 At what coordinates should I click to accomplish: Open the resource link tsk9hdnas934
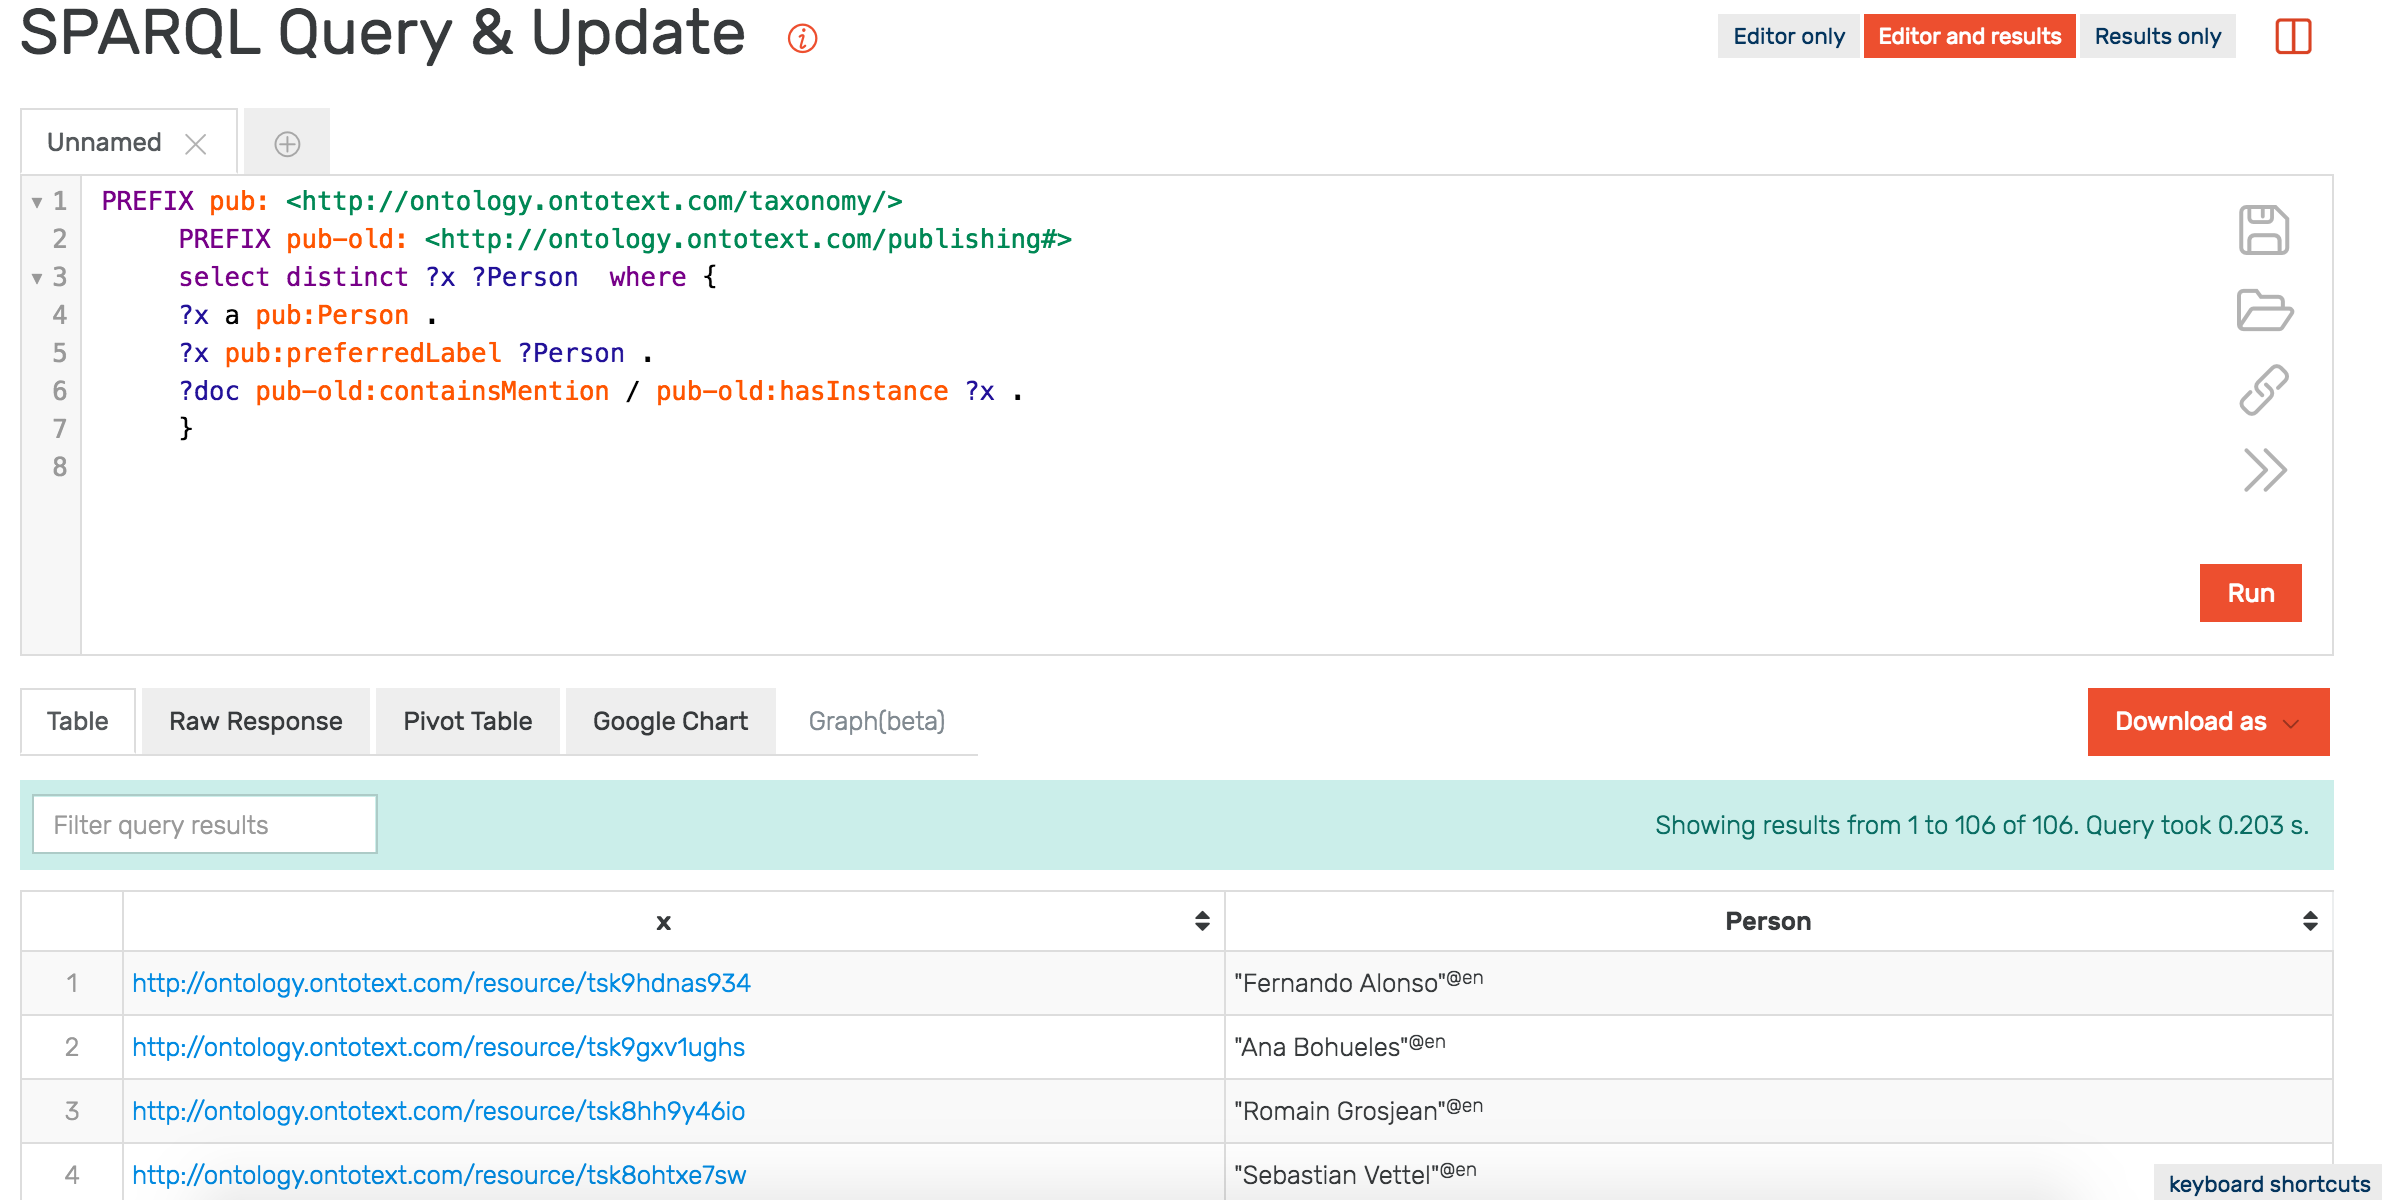[441, 983]
